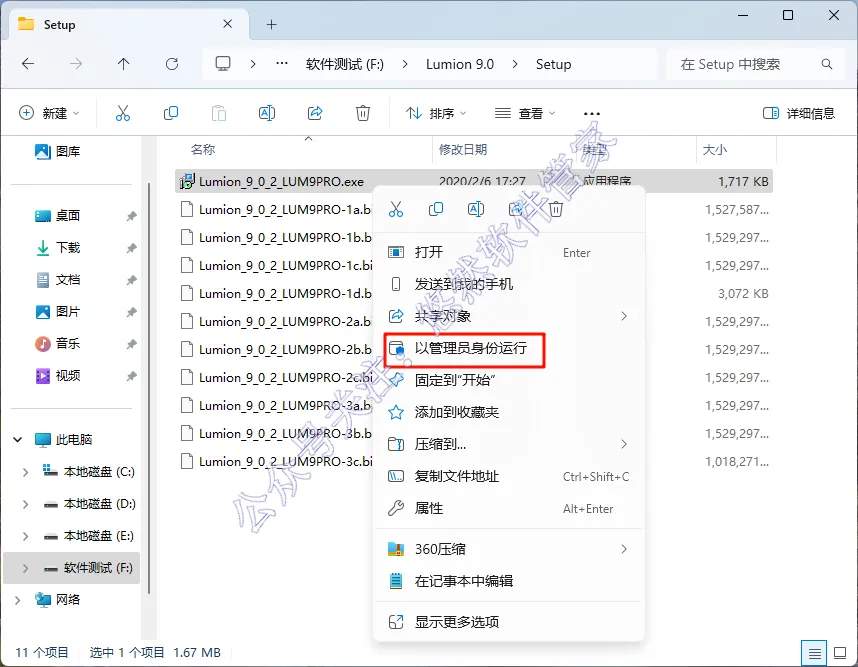Viewport: 858px width, 667px height.
Task: Open the address bar ellipsis menu
Action: click(282, 64)
